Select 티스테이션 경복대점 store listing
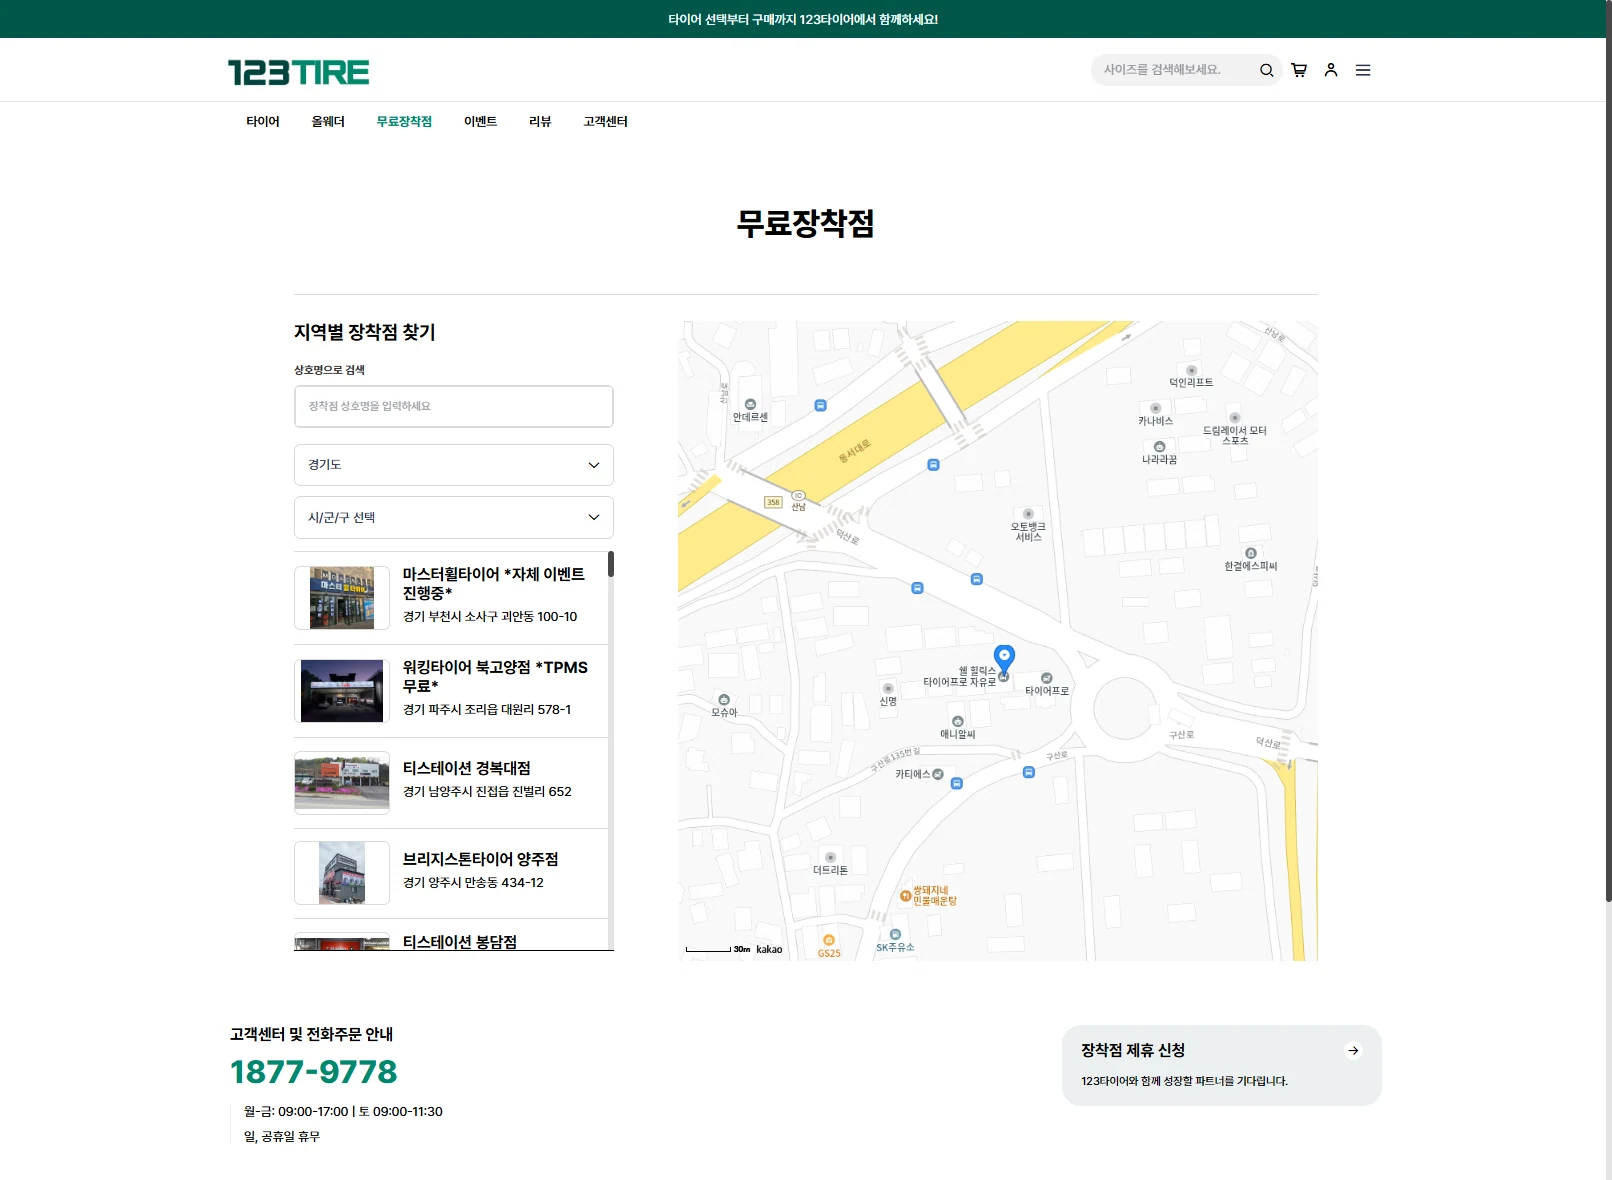This screenshot has width=1612, height=1180. point(451,783)
